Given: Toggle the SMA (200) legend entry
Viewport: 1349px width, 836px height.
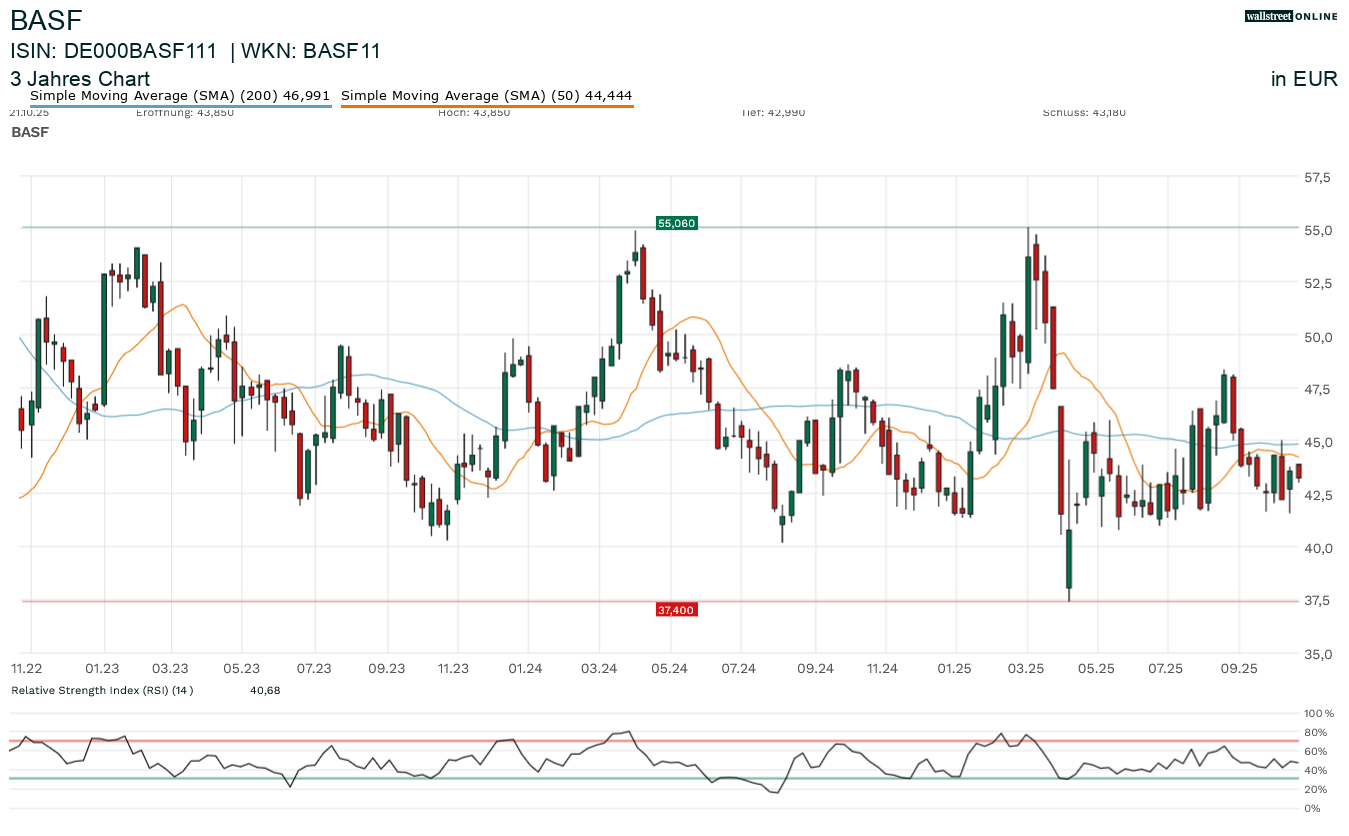Looking at the screenshot, I should click(x=180, y=96).
